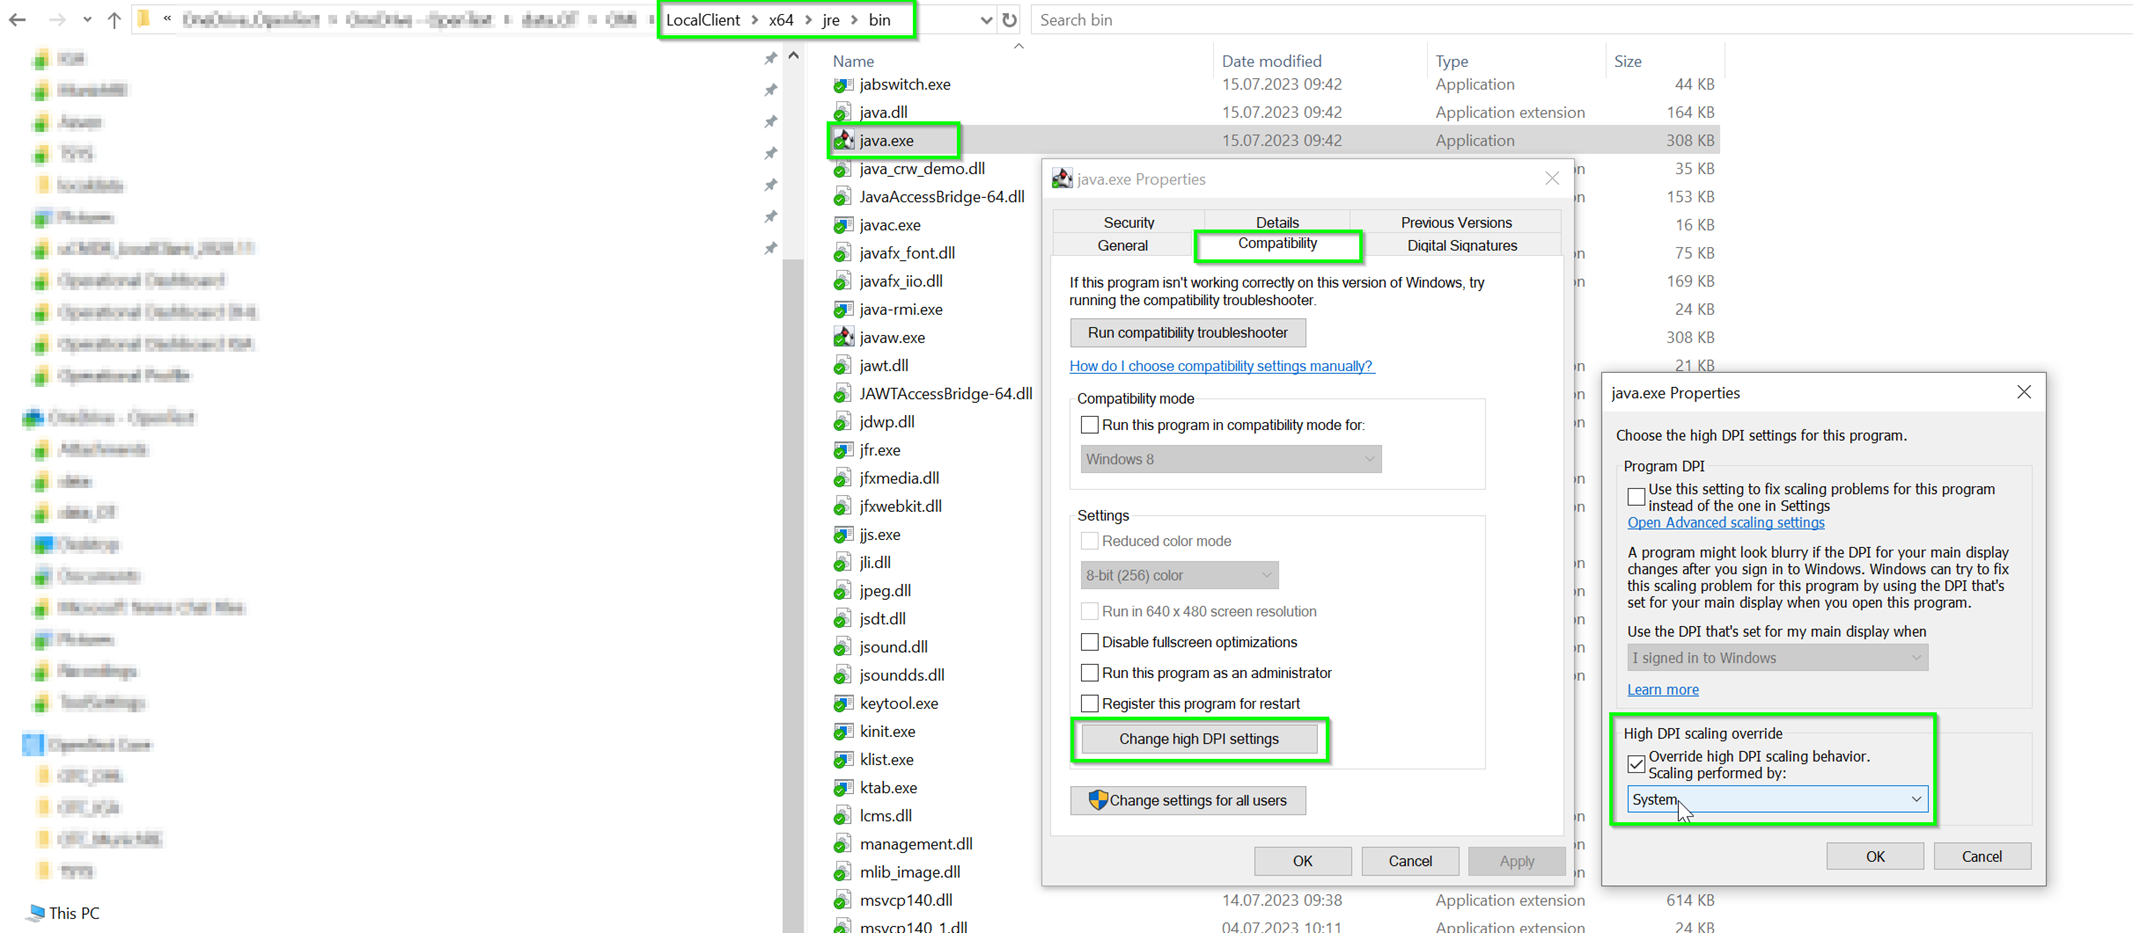Viewport: 2133px width, 933px height.
Task: Click the refresh icon next to address bar
Action: [1010, 19]
